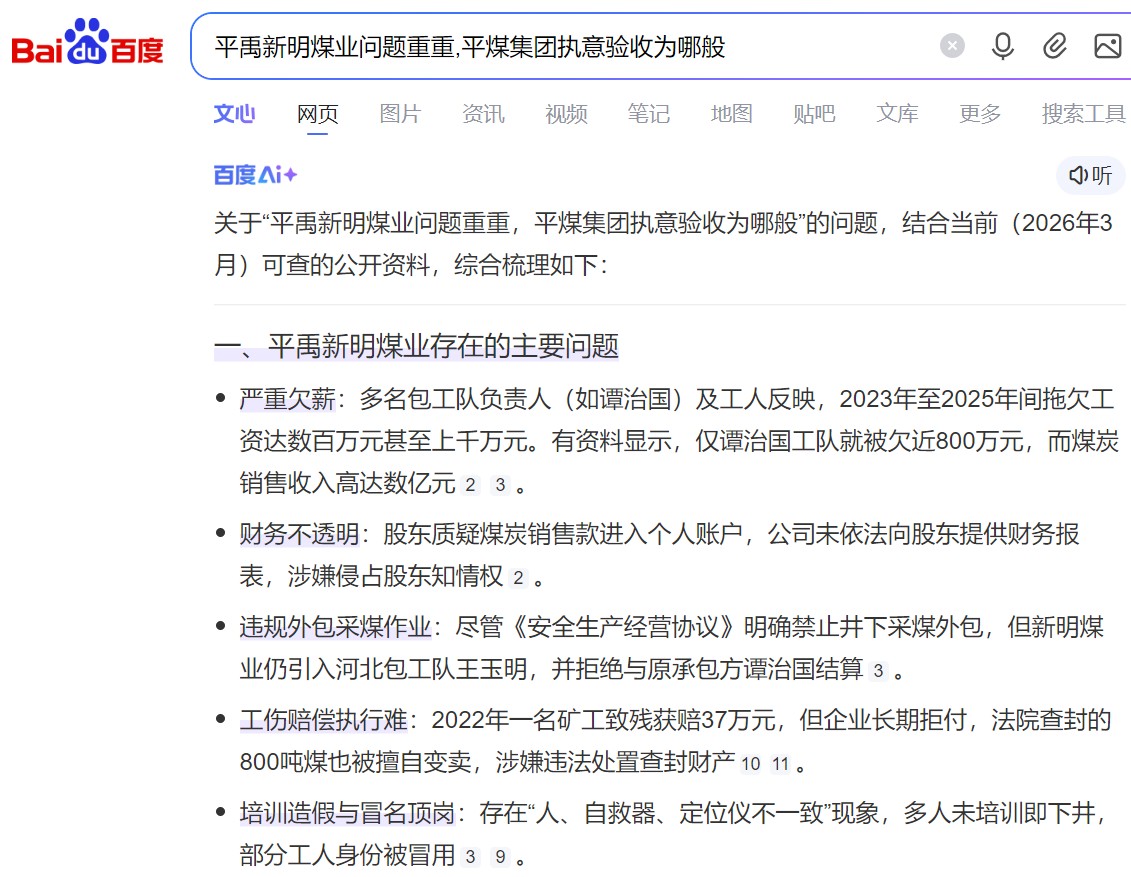Open file attachment via the paperclip icon
This screenshot has height=877, width=1131.
[x=1055, y=47]
